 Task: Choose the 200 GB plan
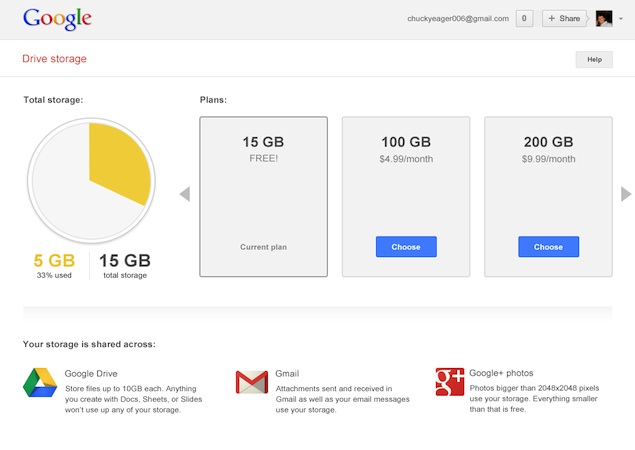pyautogui.click(x=548, y=247)
